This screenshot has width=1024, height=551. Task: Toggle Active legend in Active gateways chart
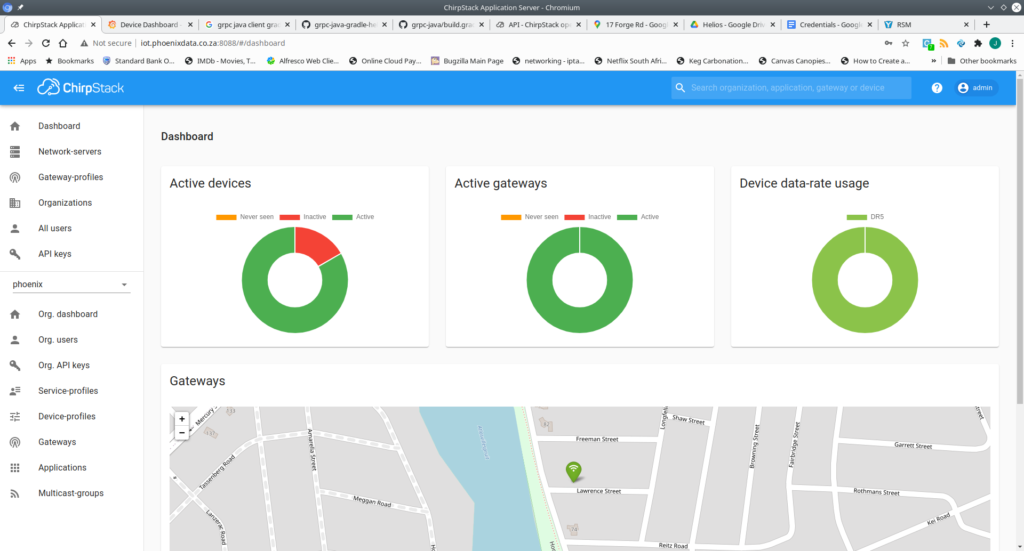(x=637, y=217)
